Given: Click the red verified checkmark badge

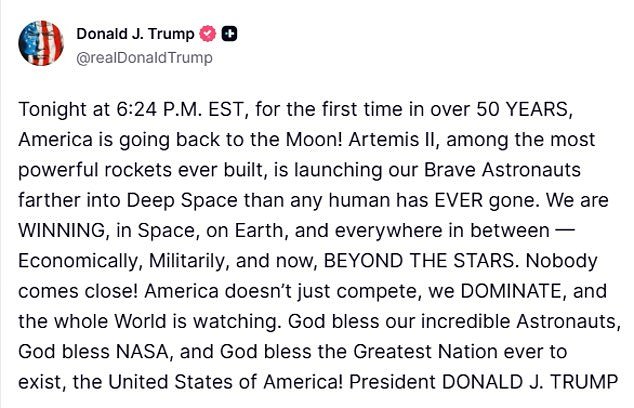Looking at the screenshot, I should (208, 33).
